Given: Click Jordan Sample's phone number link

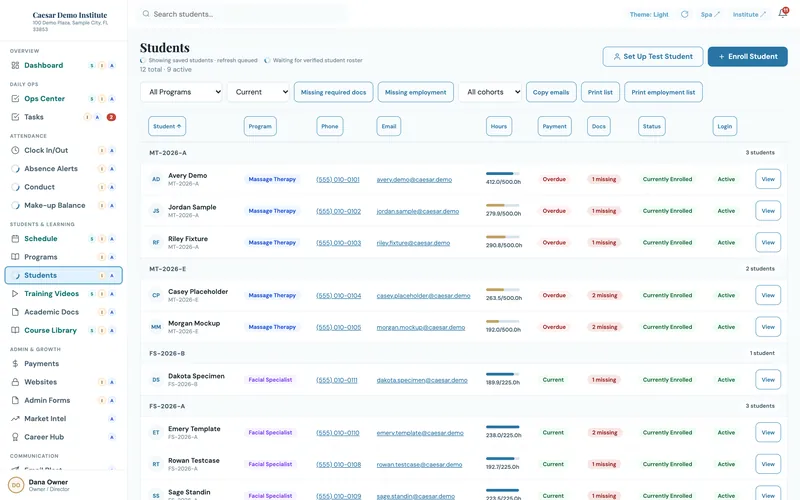Looking at the screenshot, I should (338, 211).
